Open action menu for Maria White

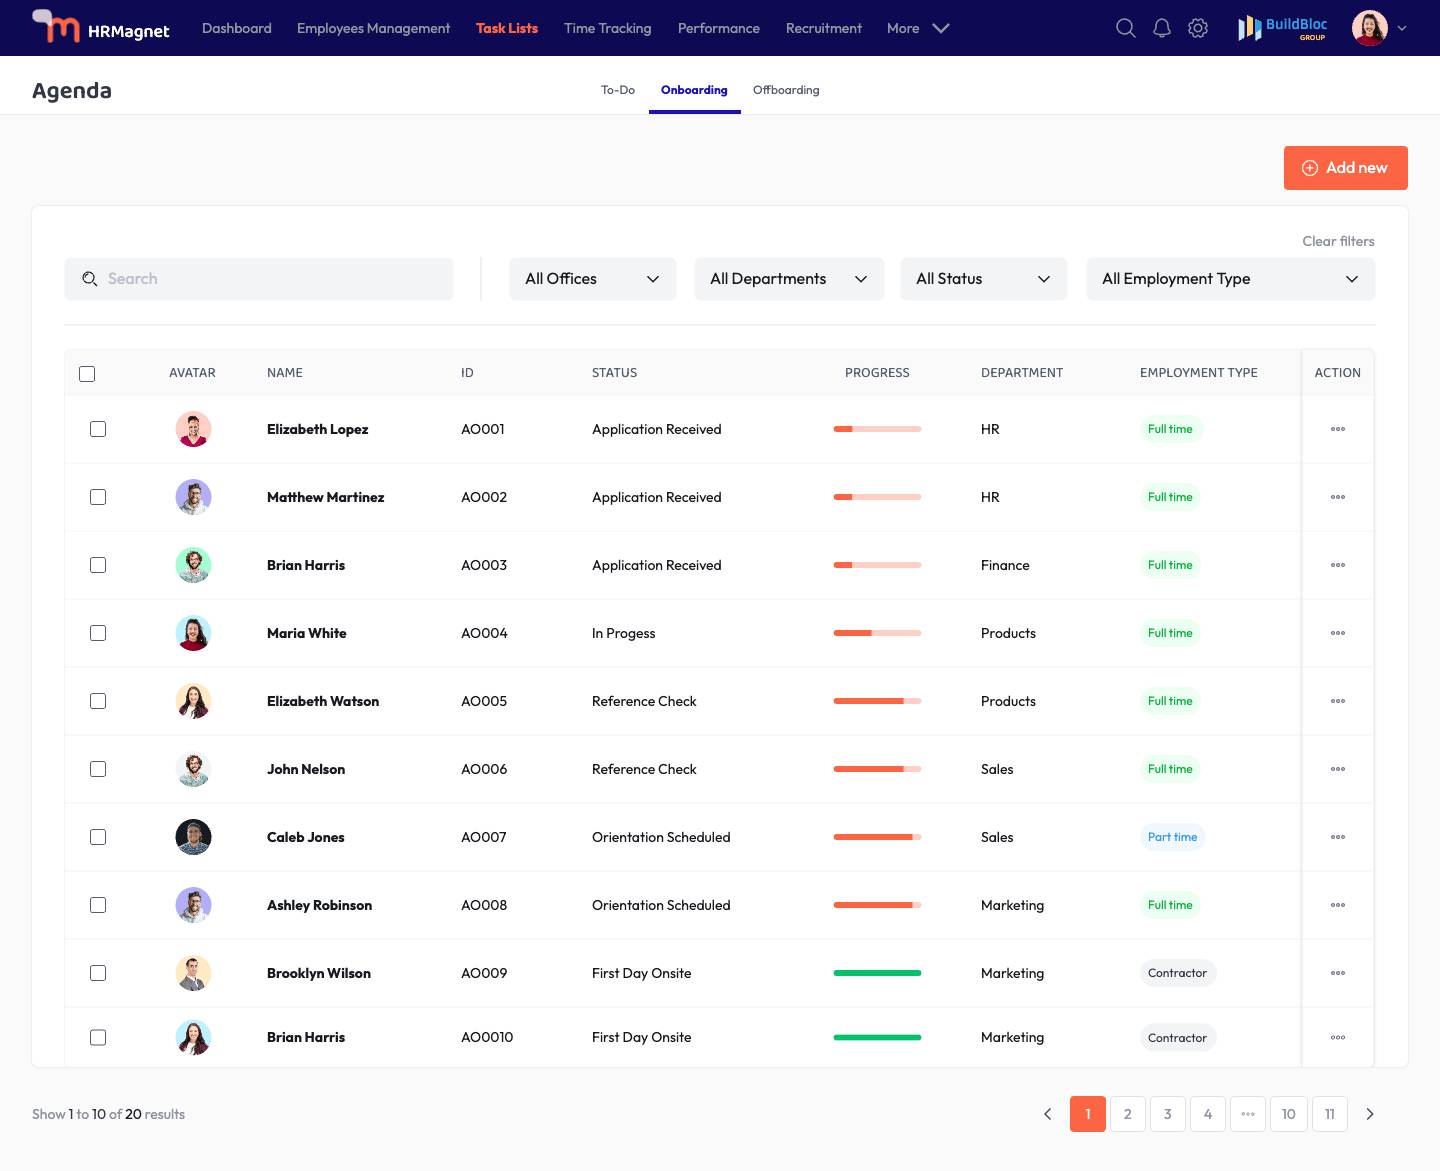(1338, 633)
